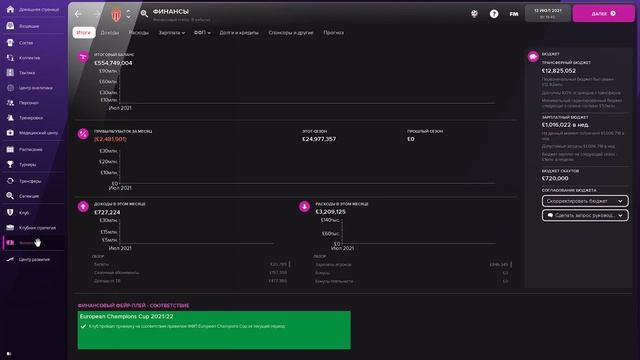Toggle club switcher up/down chevrons
This screenshot has height=360, width=640.
(x=128, y=14)
